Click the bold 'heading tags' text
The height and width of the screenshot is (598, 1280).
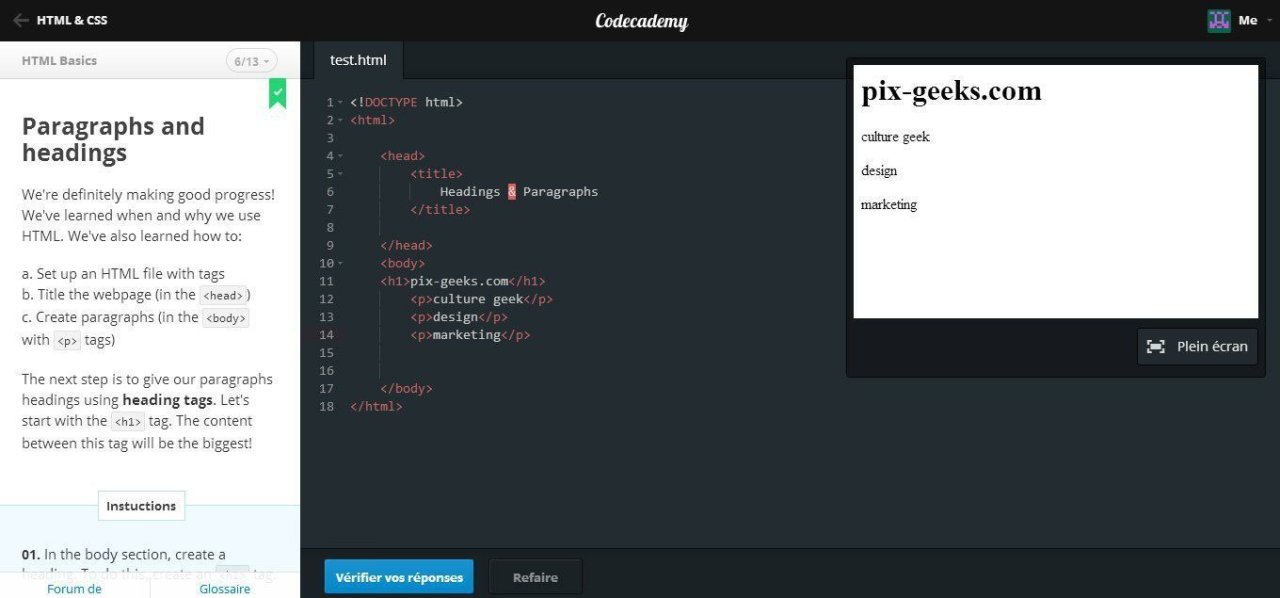167,400
